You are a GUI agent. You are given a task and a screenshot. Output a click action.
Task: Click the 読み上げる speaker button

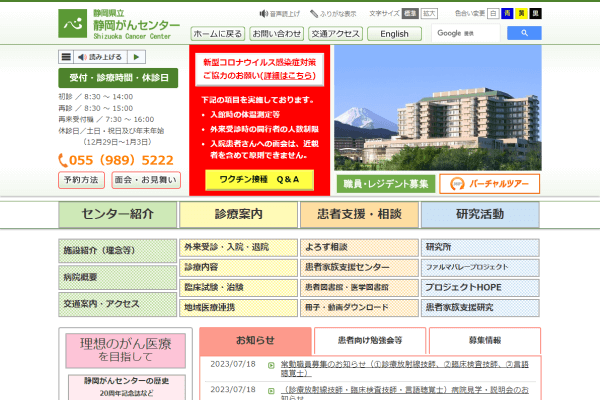[100, 57]
